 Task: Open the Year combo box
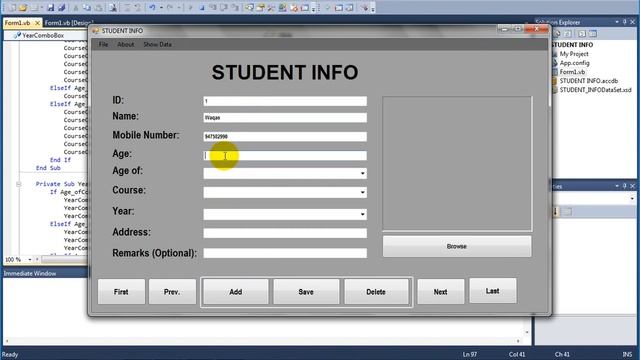point(362,214)
